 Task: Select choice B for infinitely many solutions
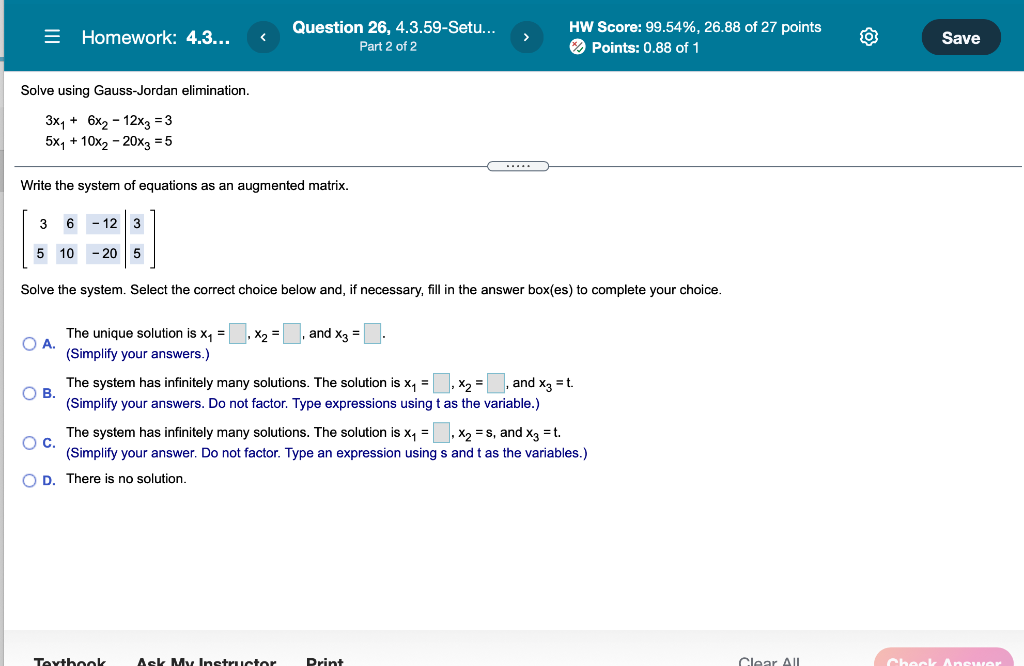(x=30, y=393)
